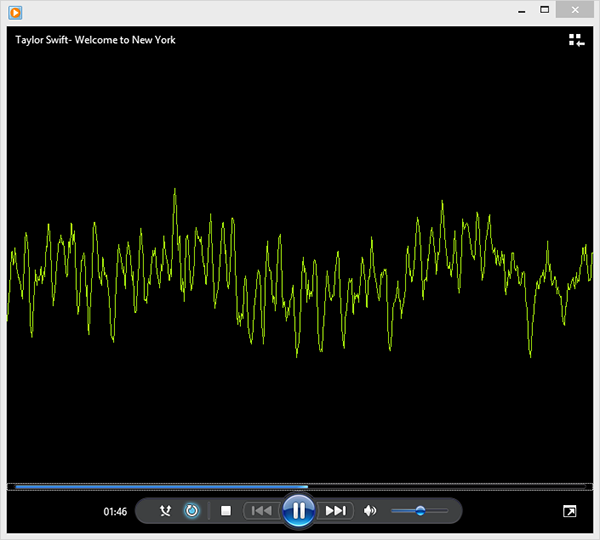The image size is (600, 540).
Task: Click the 01:46 elapsed time display
Action: pyautogui.click(x=115, y=512)
